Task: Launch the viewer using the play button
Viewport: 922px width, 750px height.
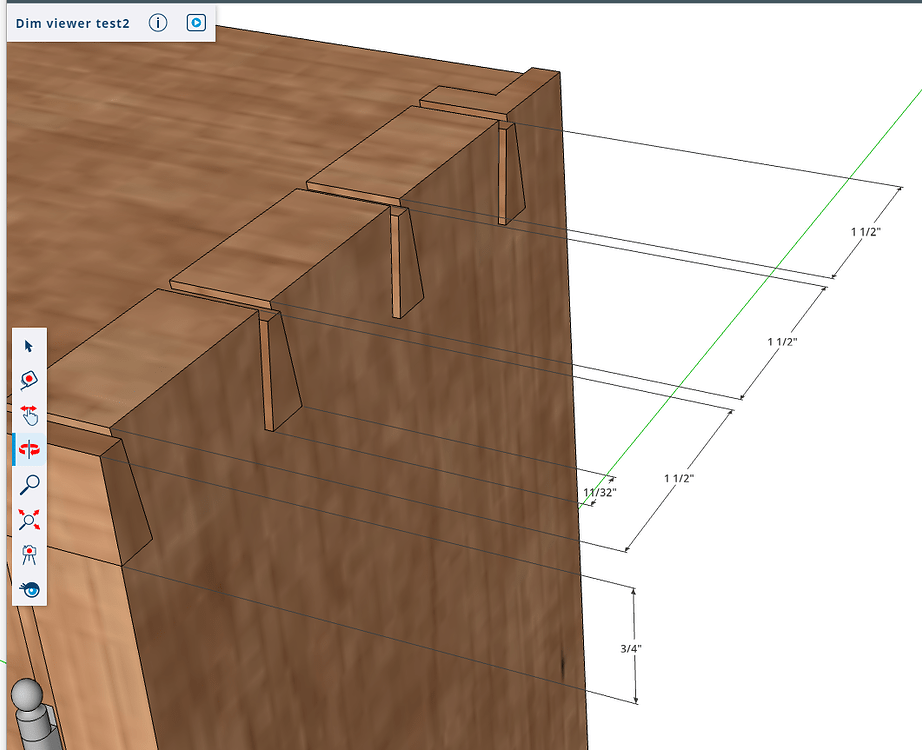Action: click(x=194, y=23)
